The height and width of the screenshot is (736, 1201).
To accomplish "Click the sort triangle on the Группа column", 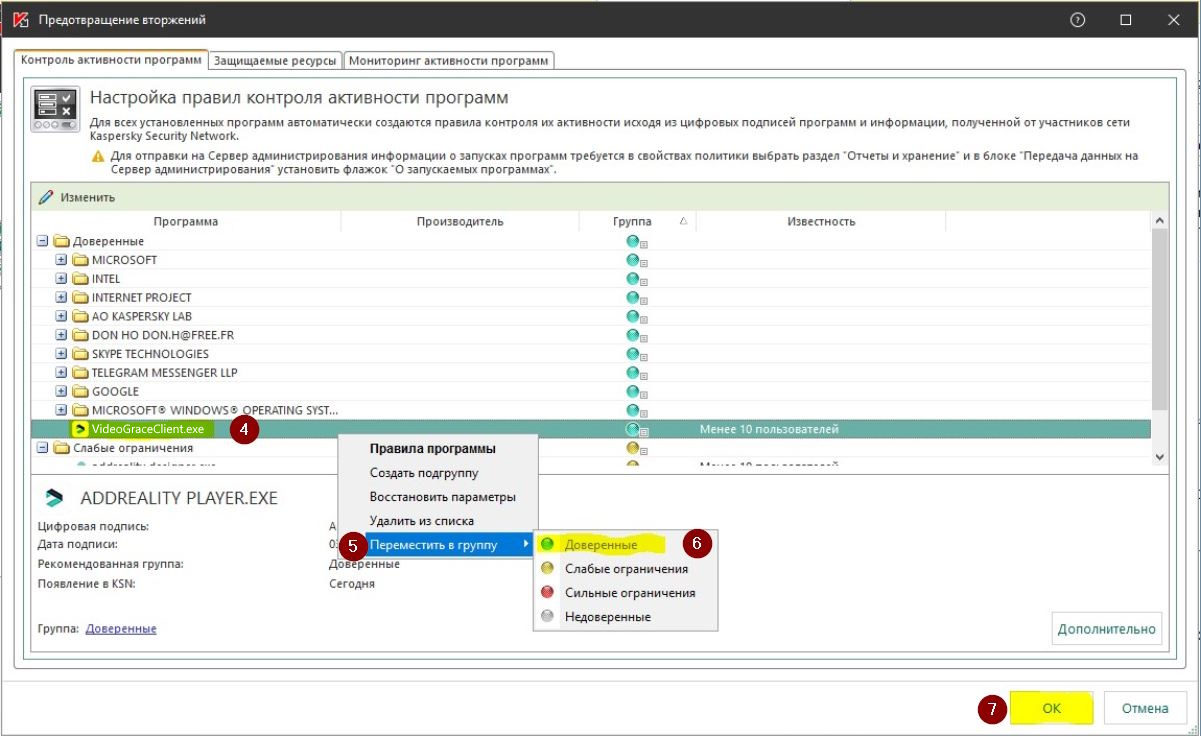I will pos(683,221).
